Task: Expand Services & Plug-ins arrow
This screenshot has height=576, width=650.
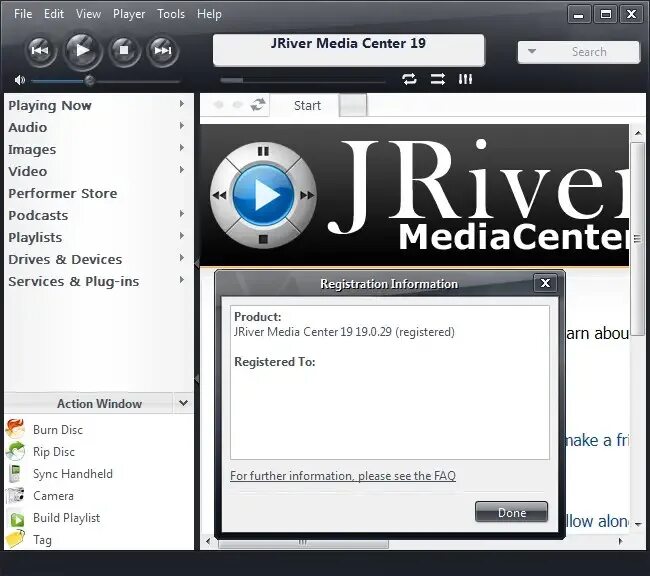Action: 182,279
